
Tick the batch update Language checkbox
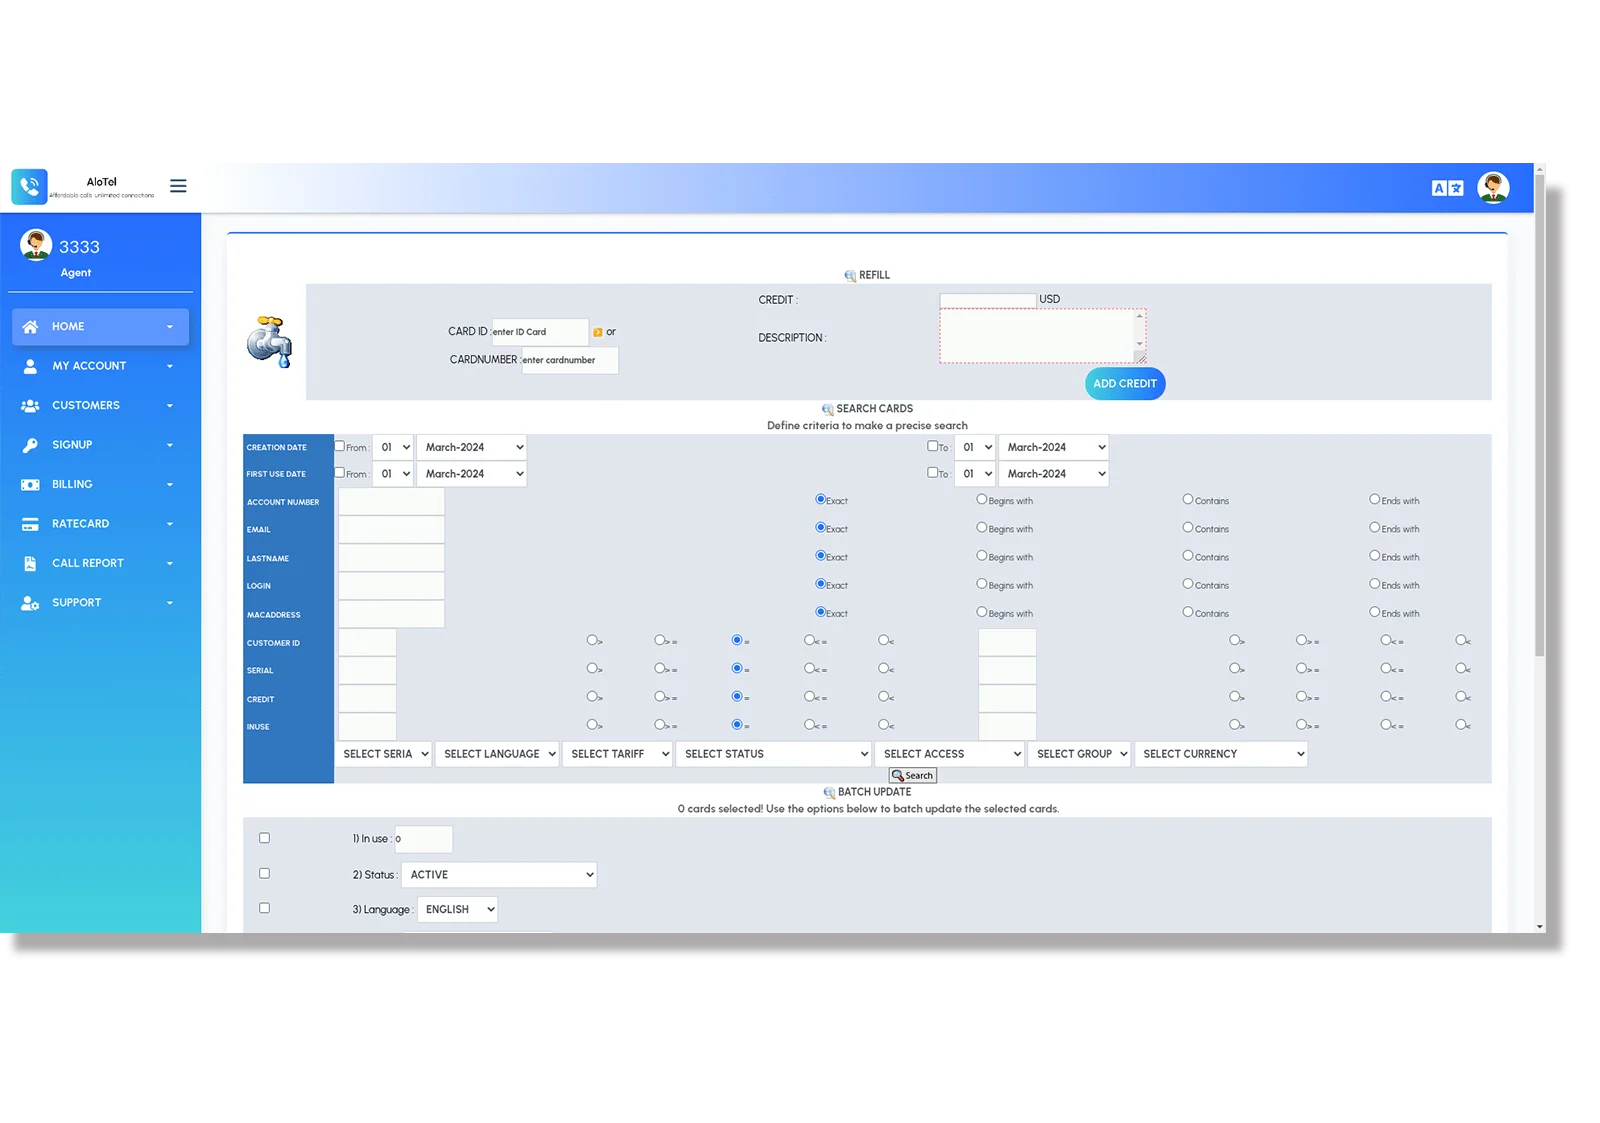(x=265, y=909)
